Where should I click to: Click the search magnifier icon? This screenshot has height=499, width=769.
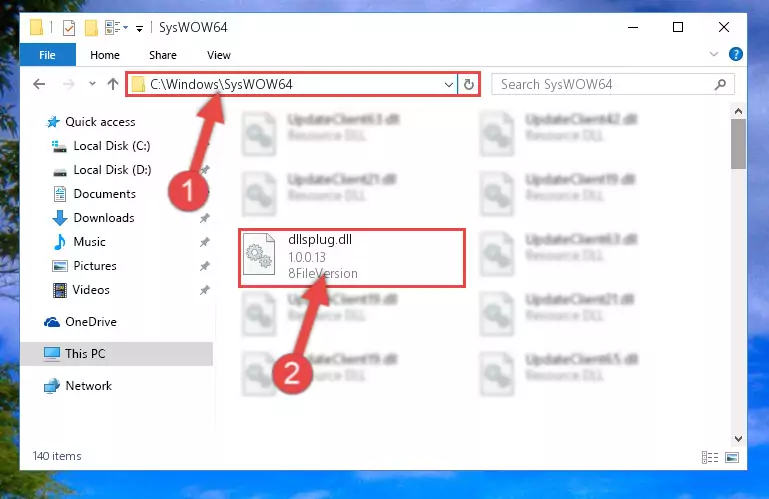(x=720, y=84)
